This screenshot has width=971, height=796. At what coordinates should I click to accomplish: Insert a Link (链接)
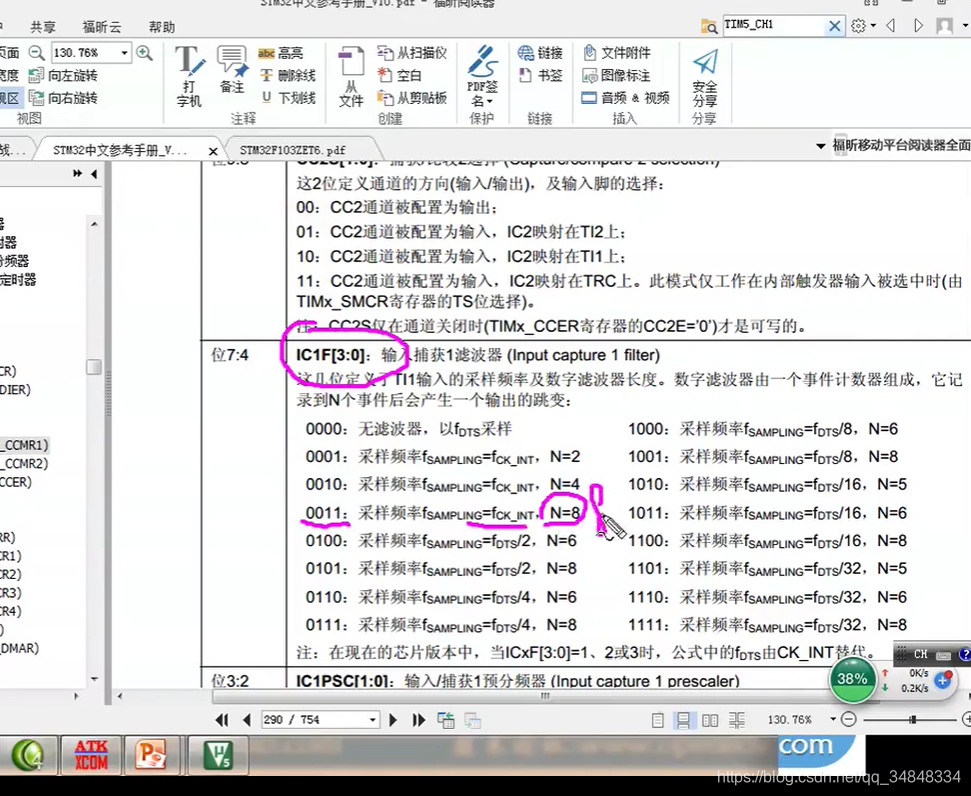pyautogui.click(x=541, y=53)
